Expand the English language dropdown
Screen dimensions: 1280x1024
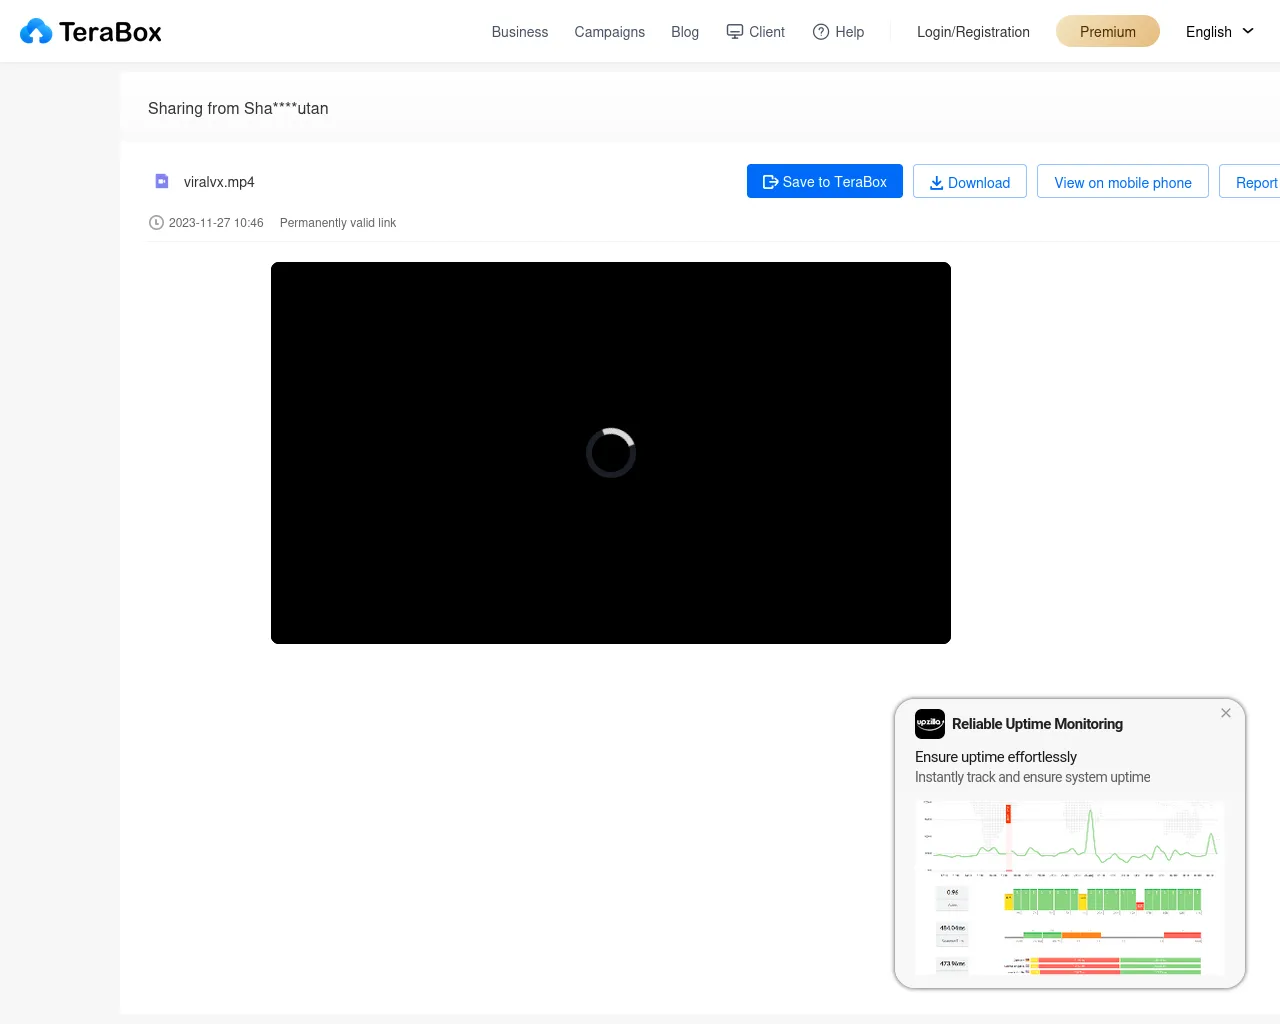[x=1219, y=32]
